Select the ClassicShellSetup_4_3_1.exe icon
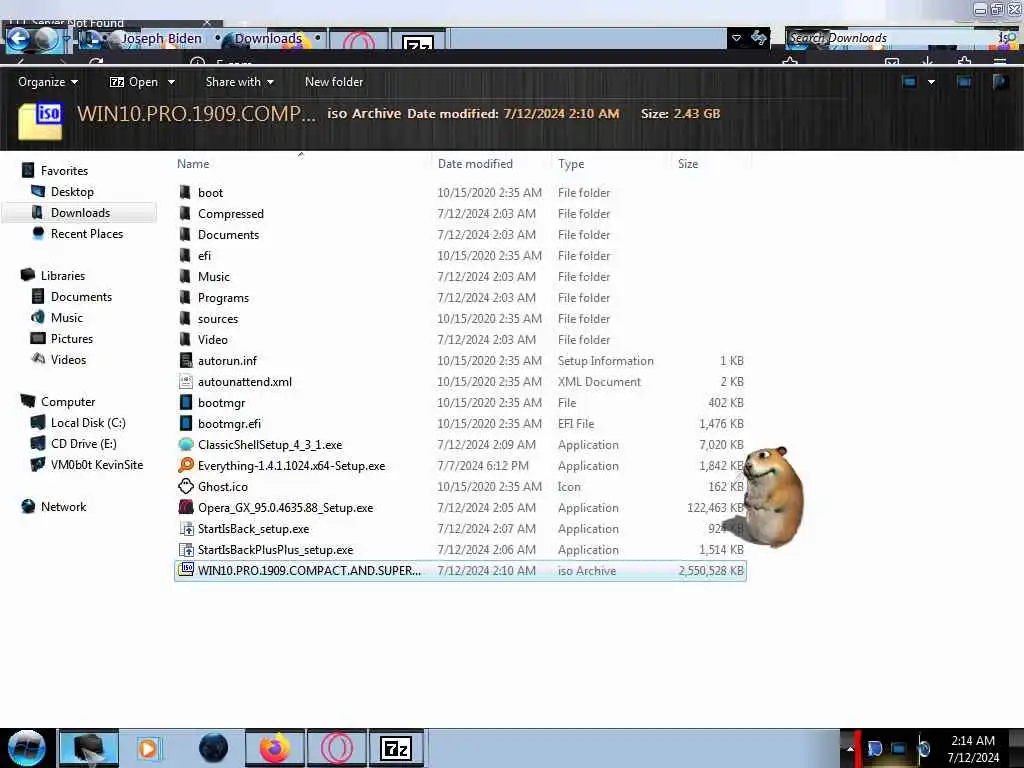1024x768 pixels. [x=186, y=445]
